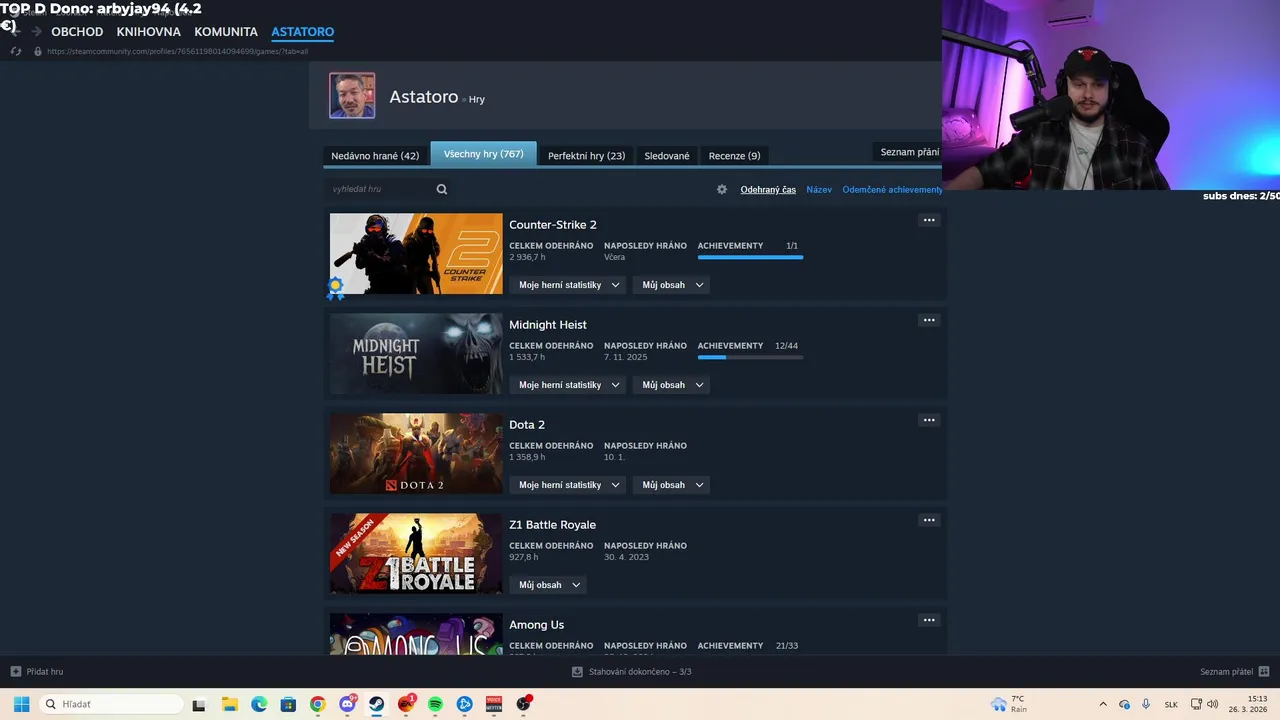Expand Moje herní statistiky for Counter-Strike 2
This screenshot has width=1280, height=720.
[568, 285]
